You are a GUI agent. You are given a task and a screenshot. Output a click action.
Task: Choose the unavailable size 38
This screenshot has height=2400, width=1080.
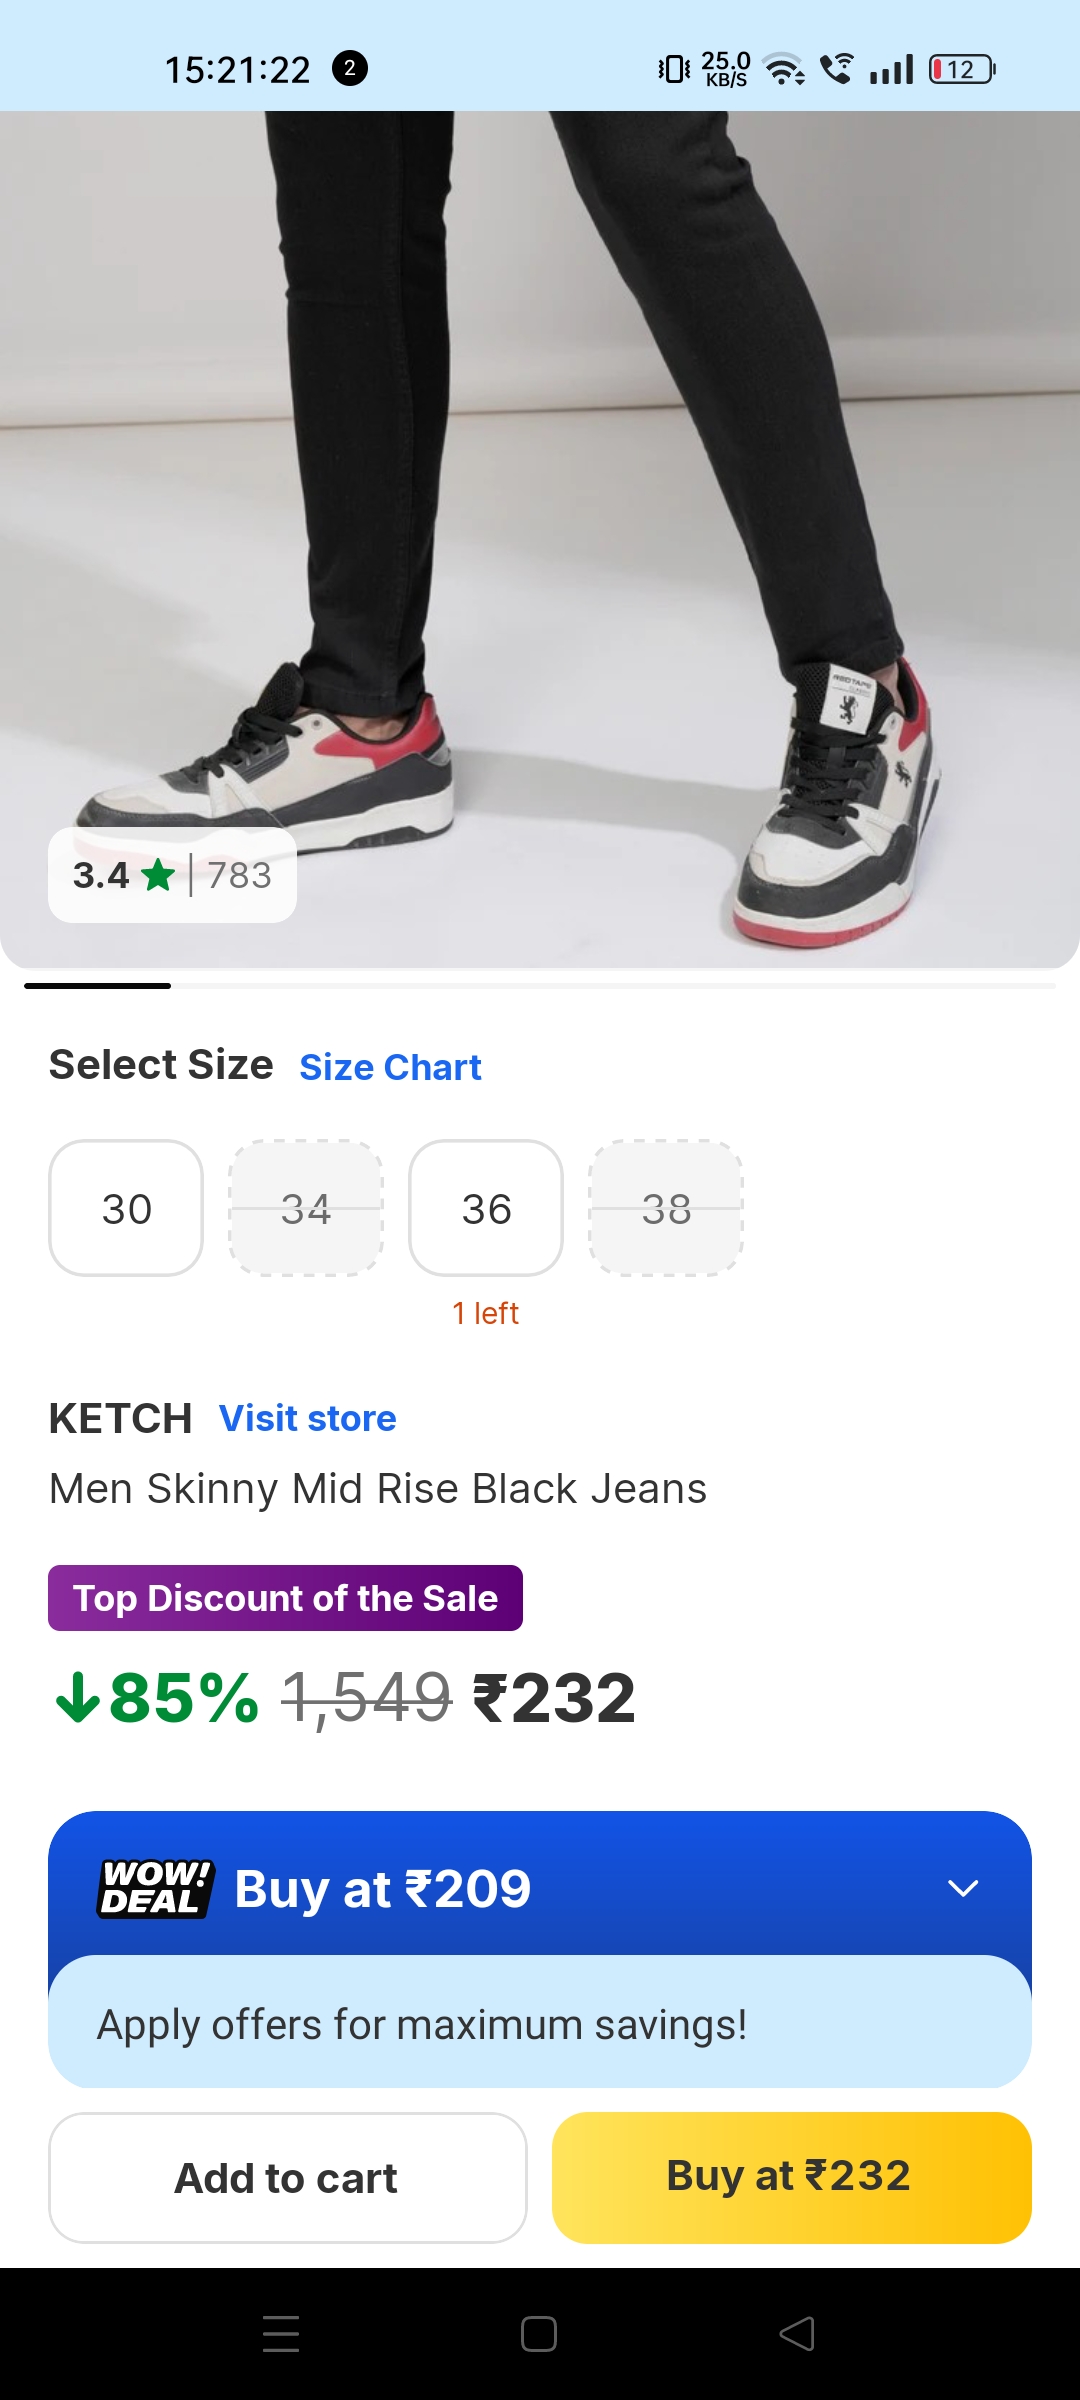click(666, 1208)
